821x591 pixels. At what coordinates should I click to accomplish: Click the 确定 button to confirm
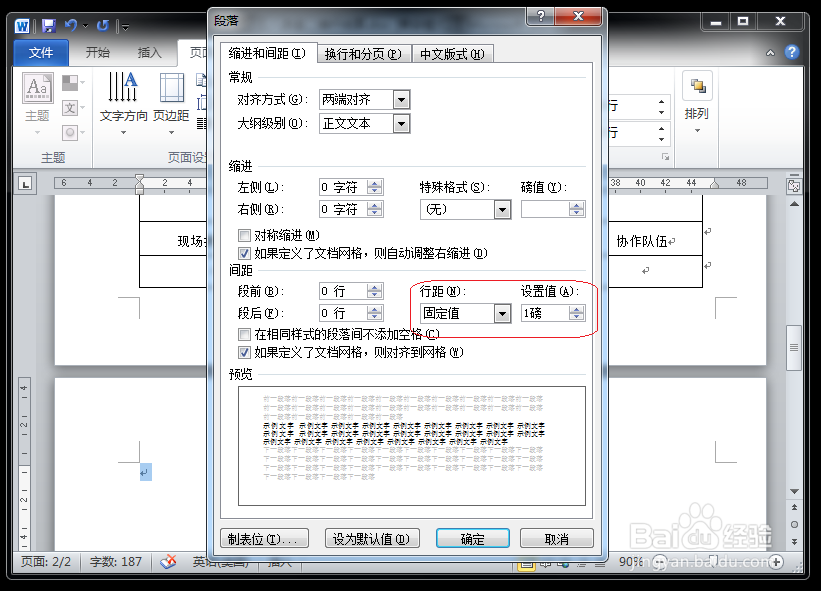click(472, 538)
